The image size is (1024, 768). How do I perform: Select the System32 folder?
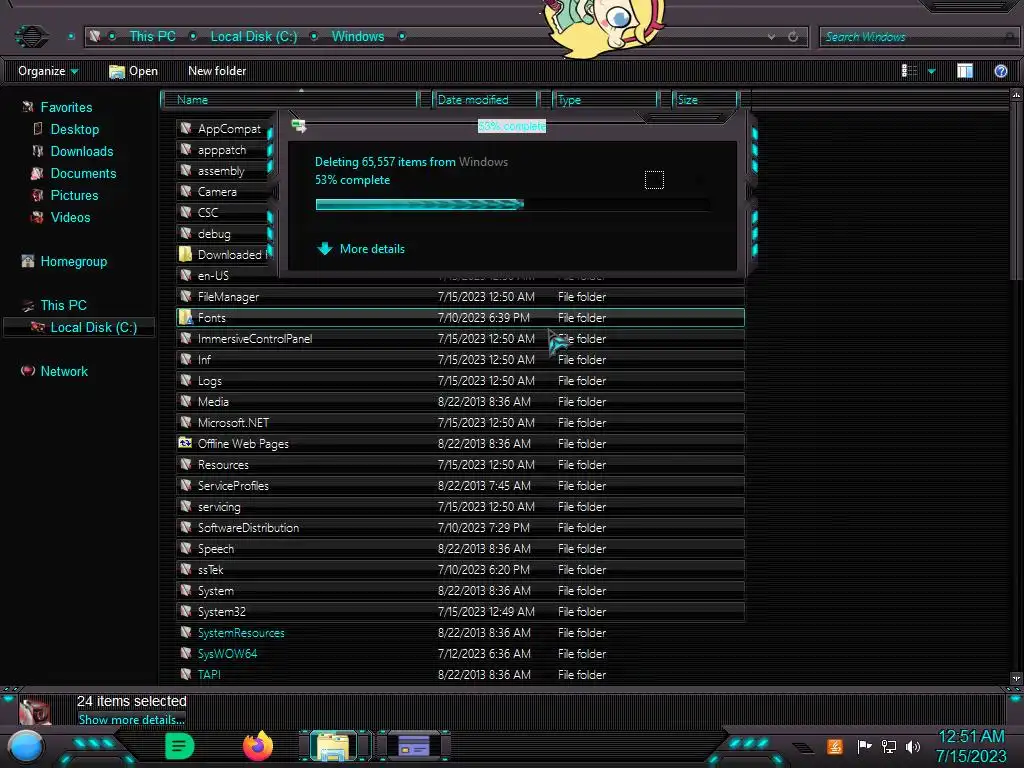(460, 612)
